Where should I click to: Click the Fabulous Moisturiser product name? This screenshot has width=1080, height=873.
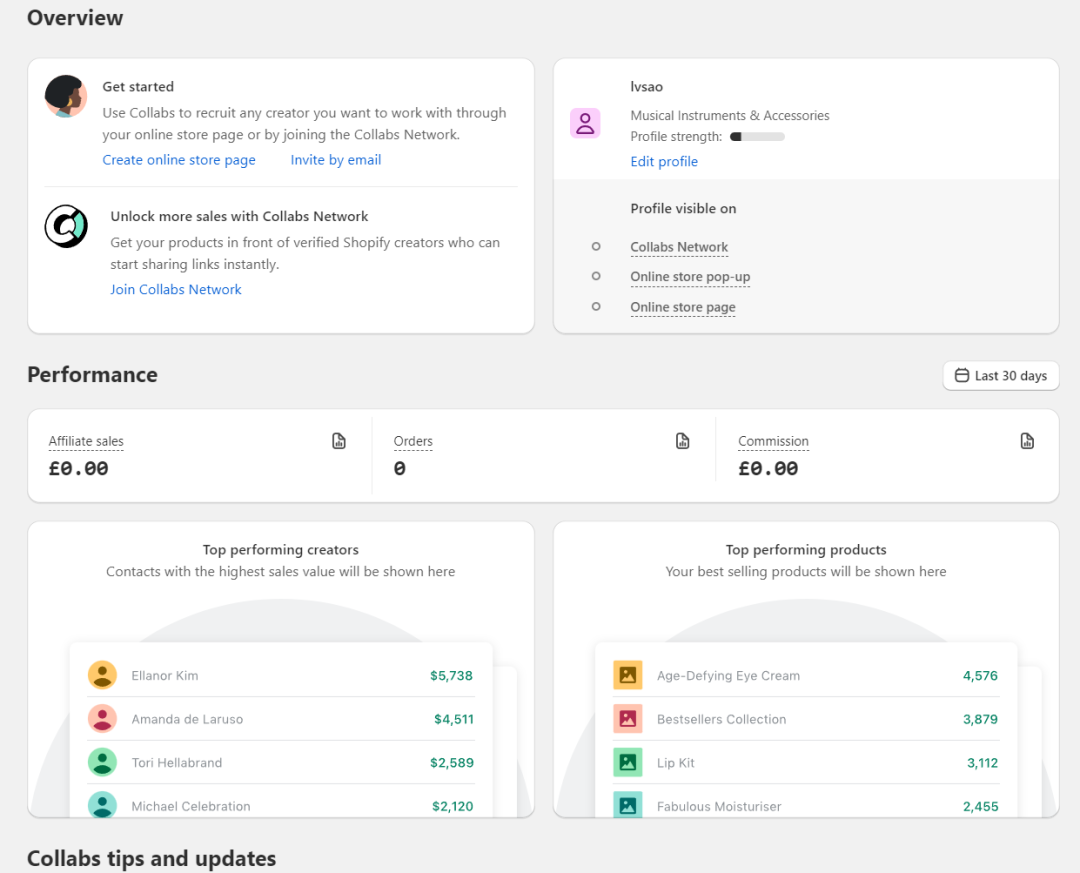click(719, 806)
